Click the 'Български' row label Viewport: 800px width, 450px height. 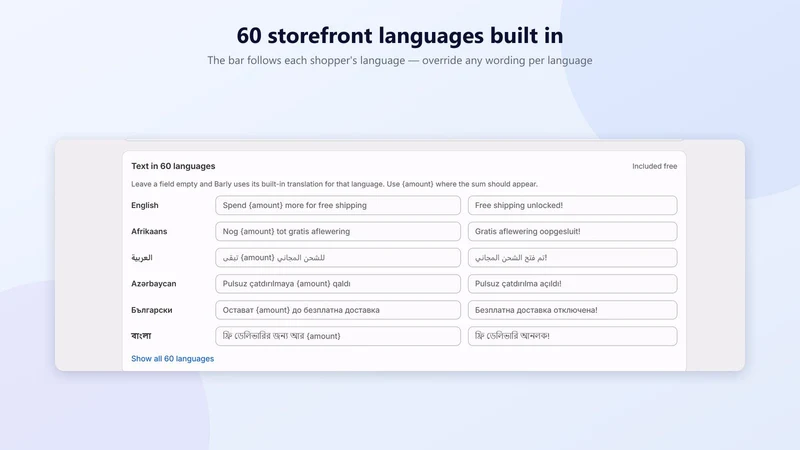click(x=152, y=310)
